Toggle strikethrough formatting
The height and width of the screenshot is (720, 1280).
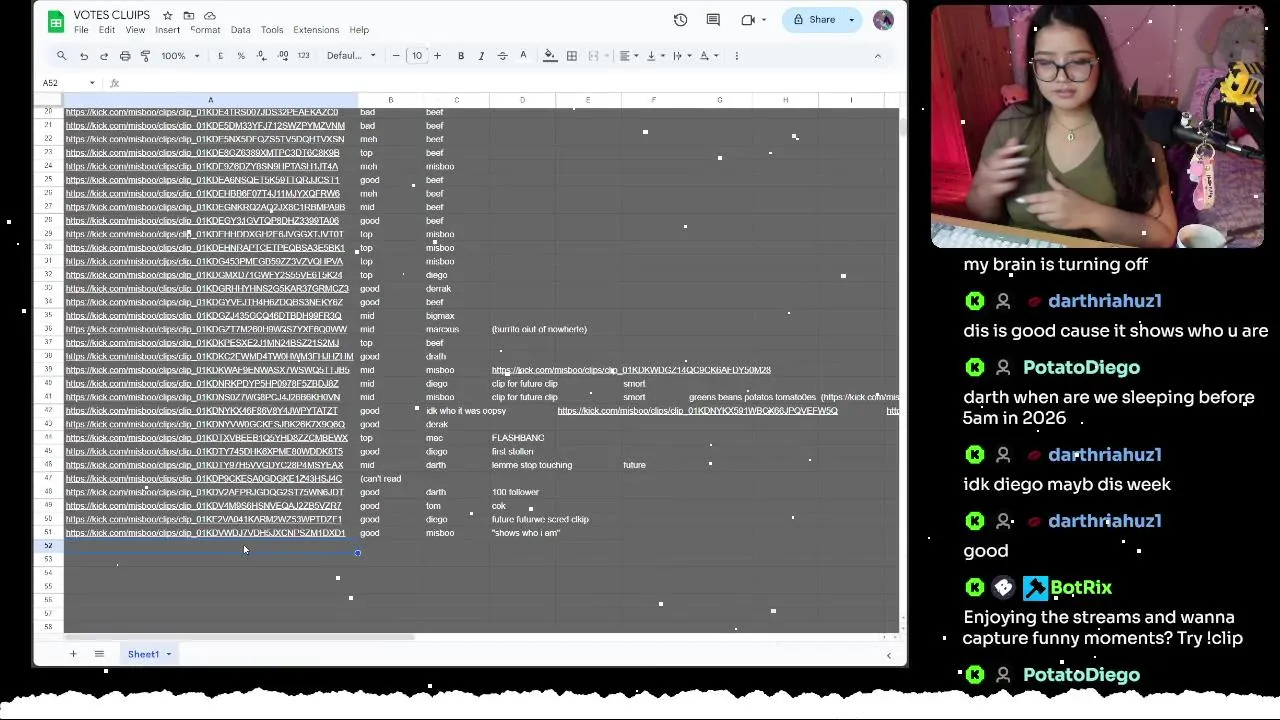tap(502, 56)
